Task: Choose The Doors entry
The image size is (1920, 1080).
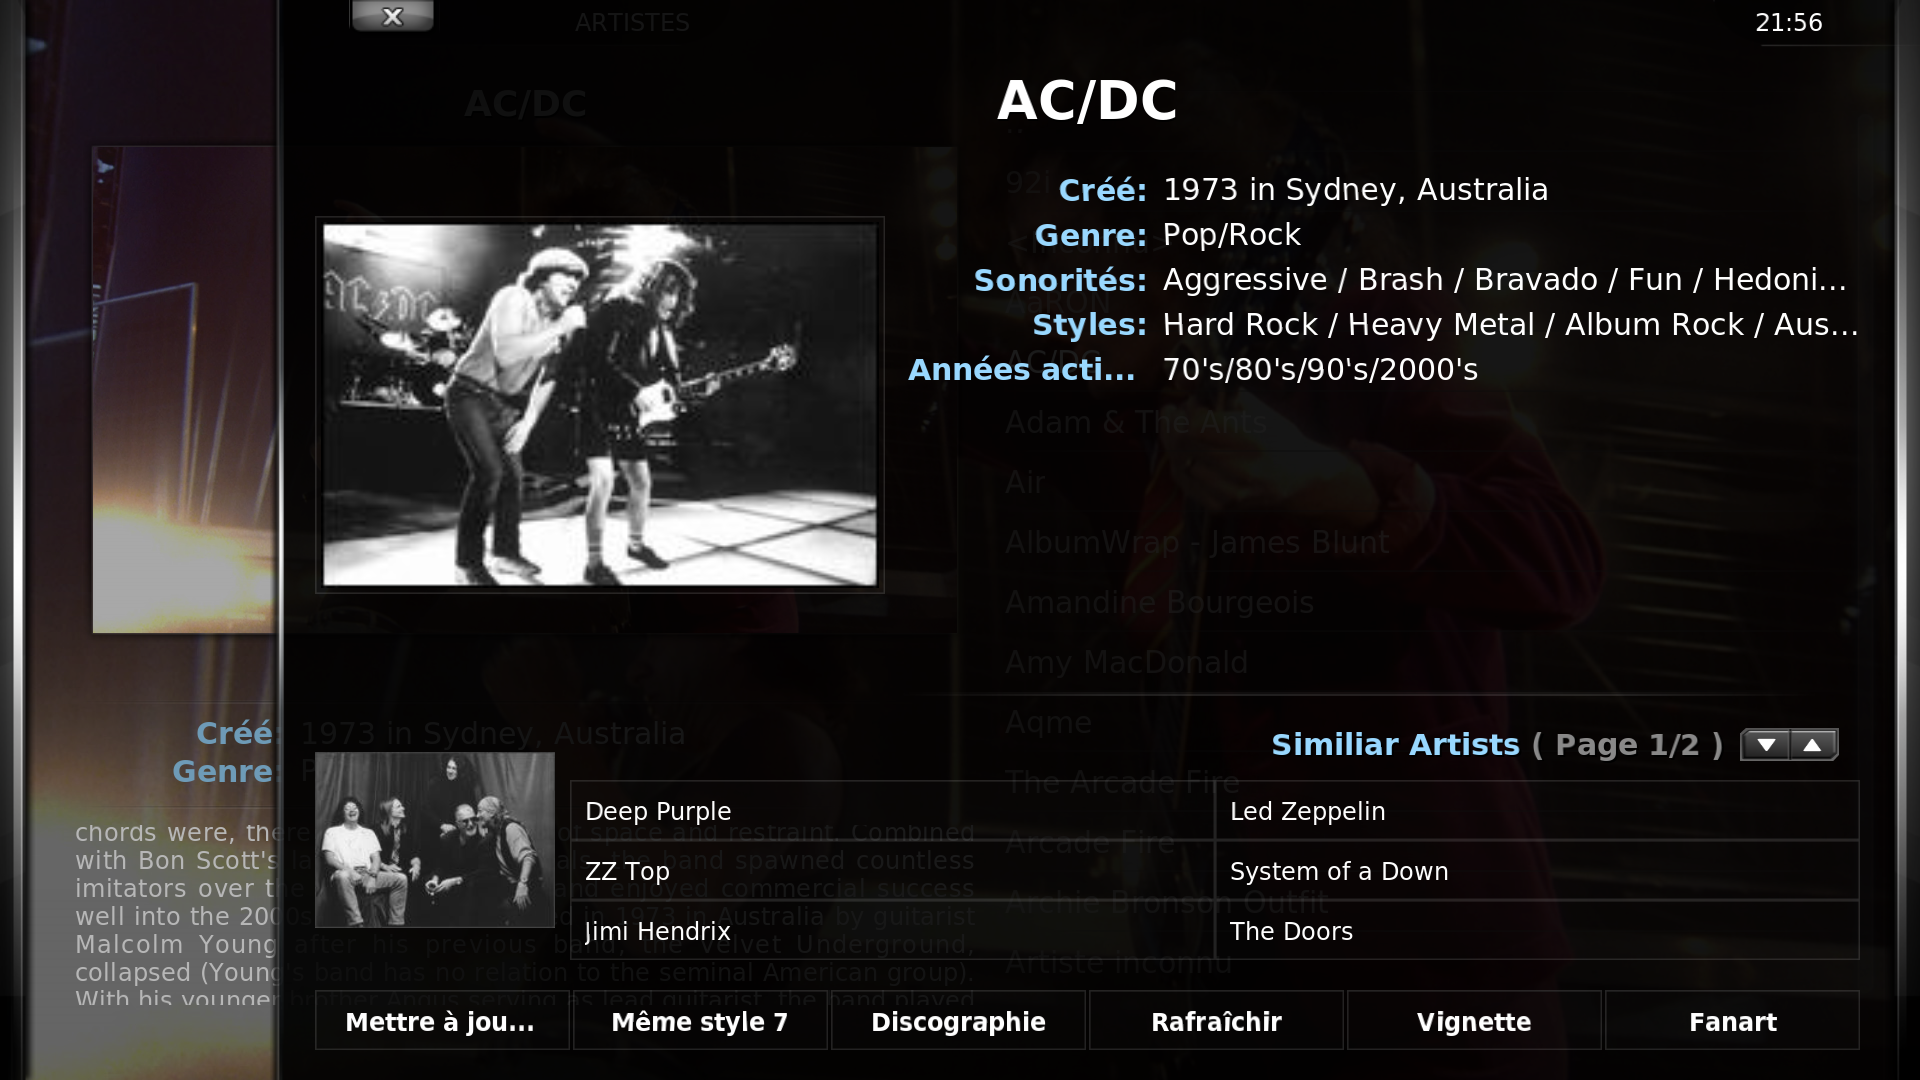Action: 1537,931
